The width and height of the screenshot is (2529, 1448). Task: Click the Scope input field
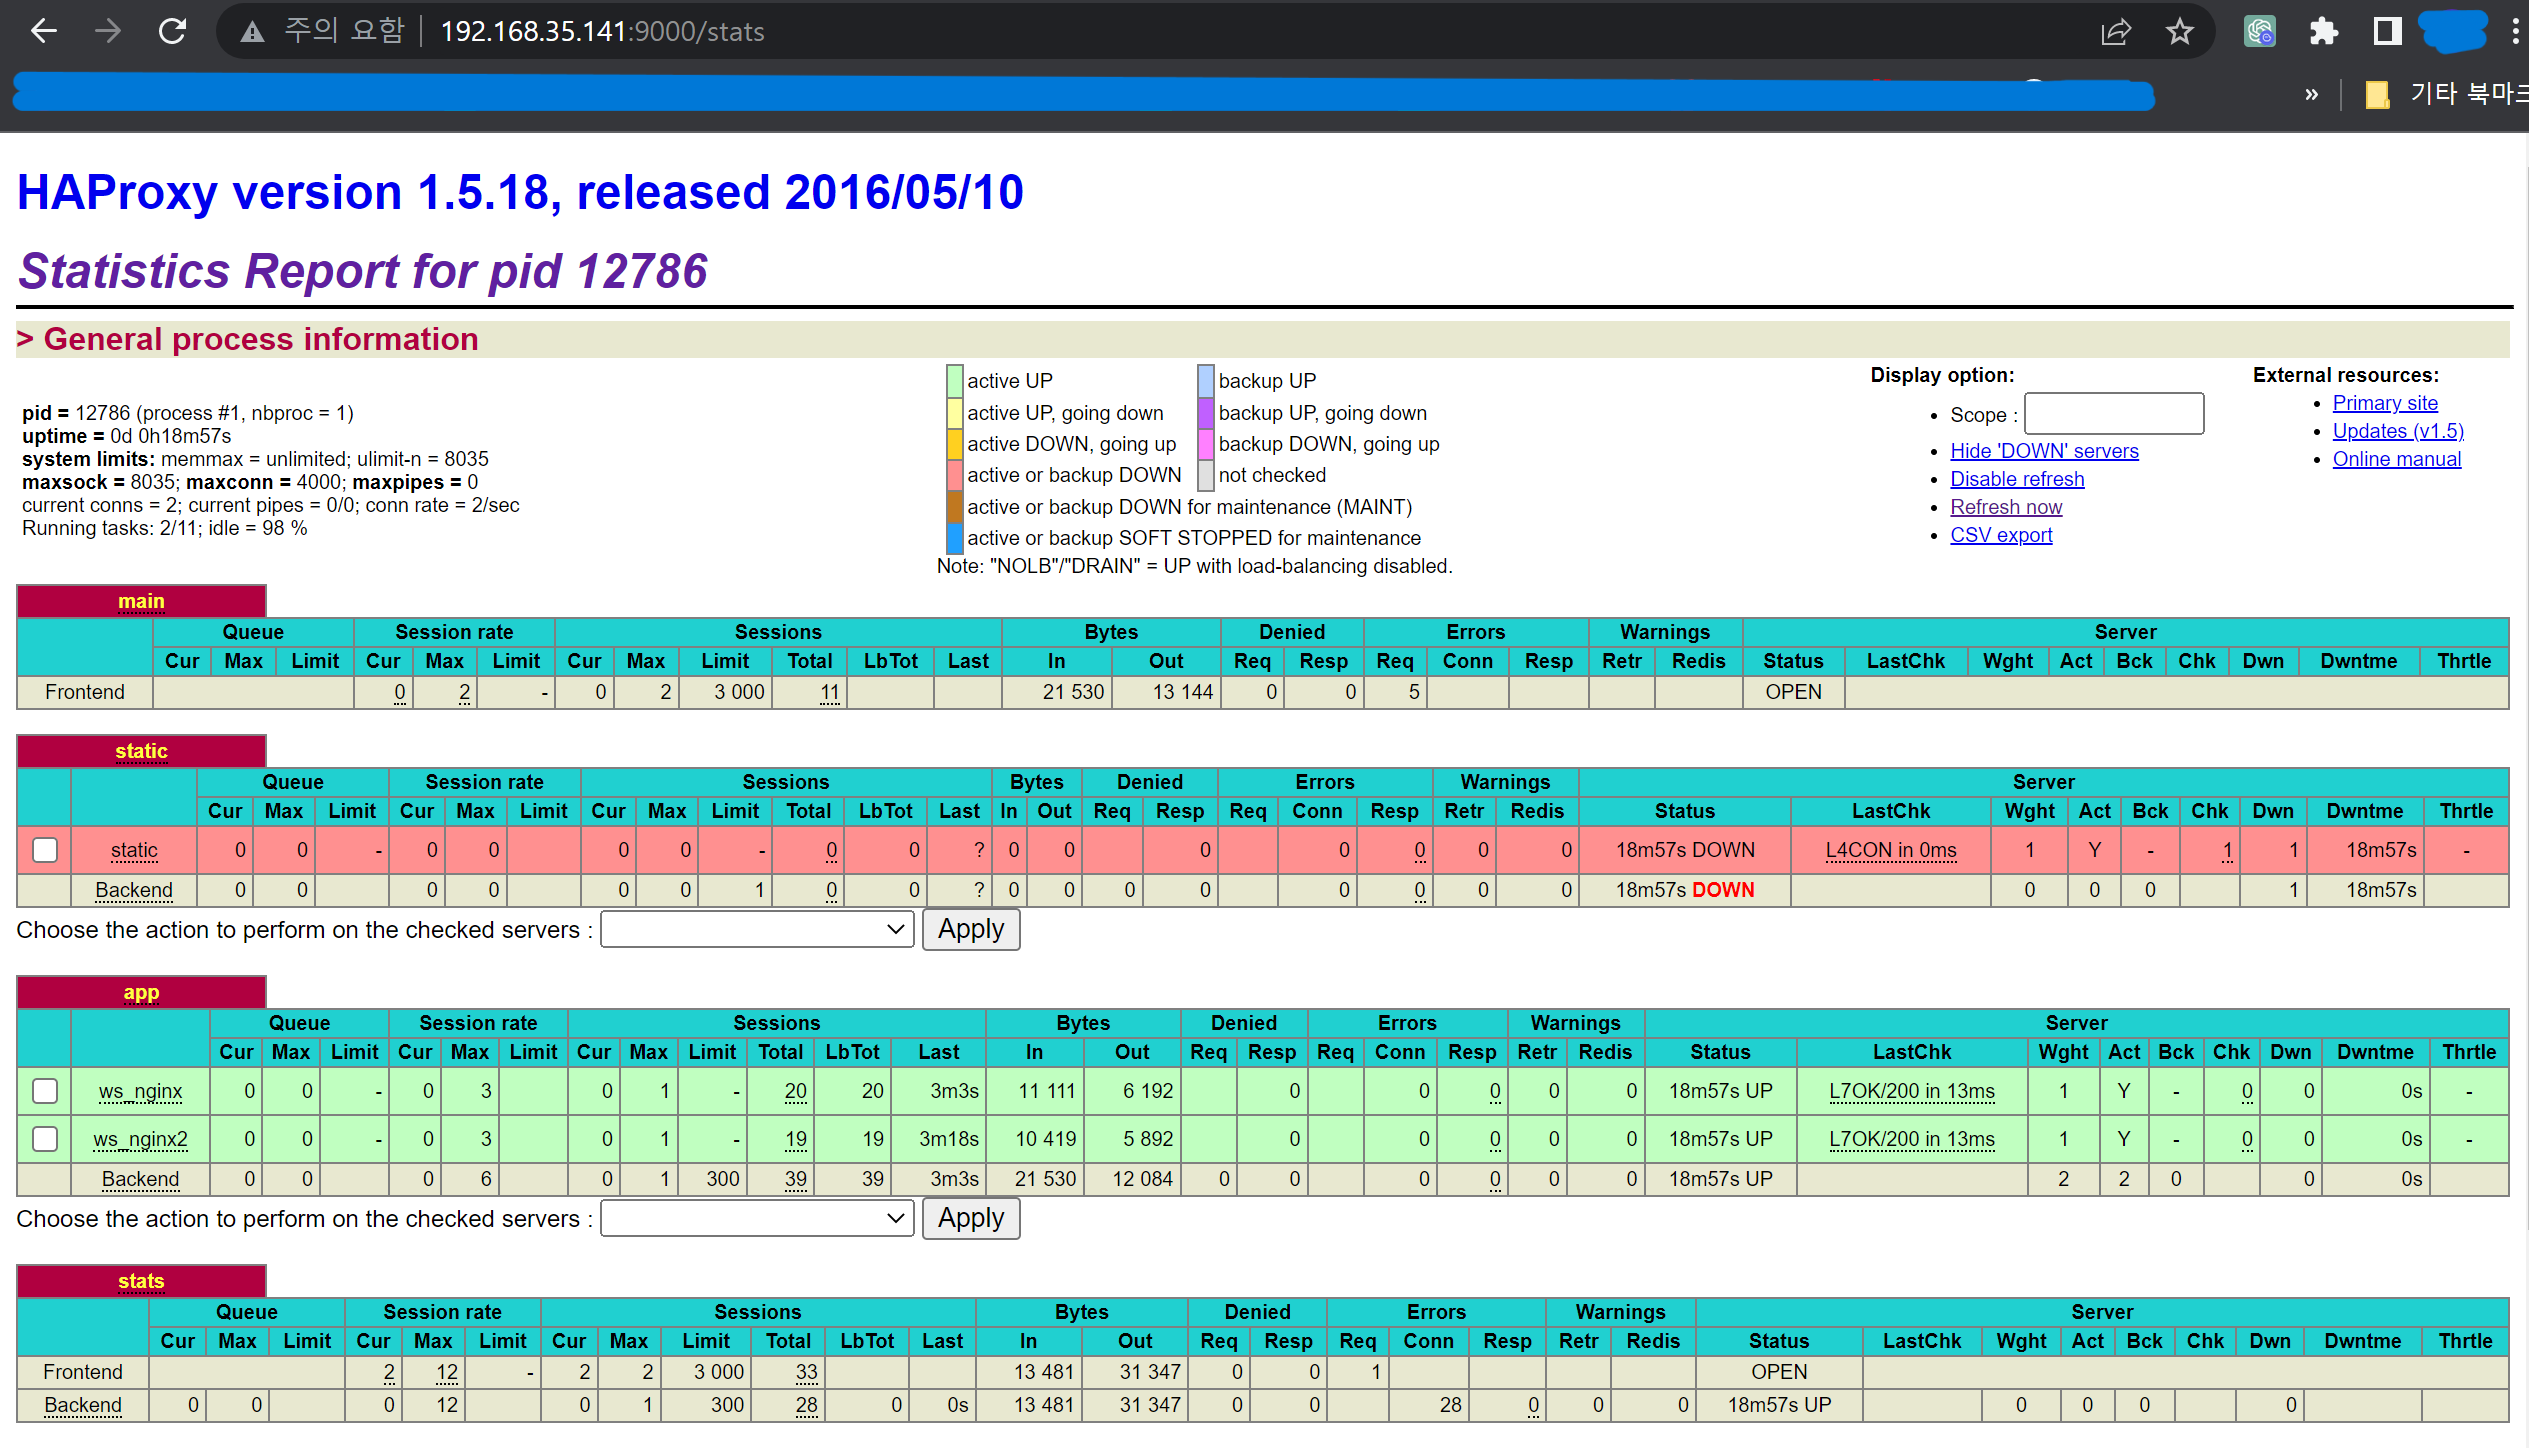pos(2113,414)
